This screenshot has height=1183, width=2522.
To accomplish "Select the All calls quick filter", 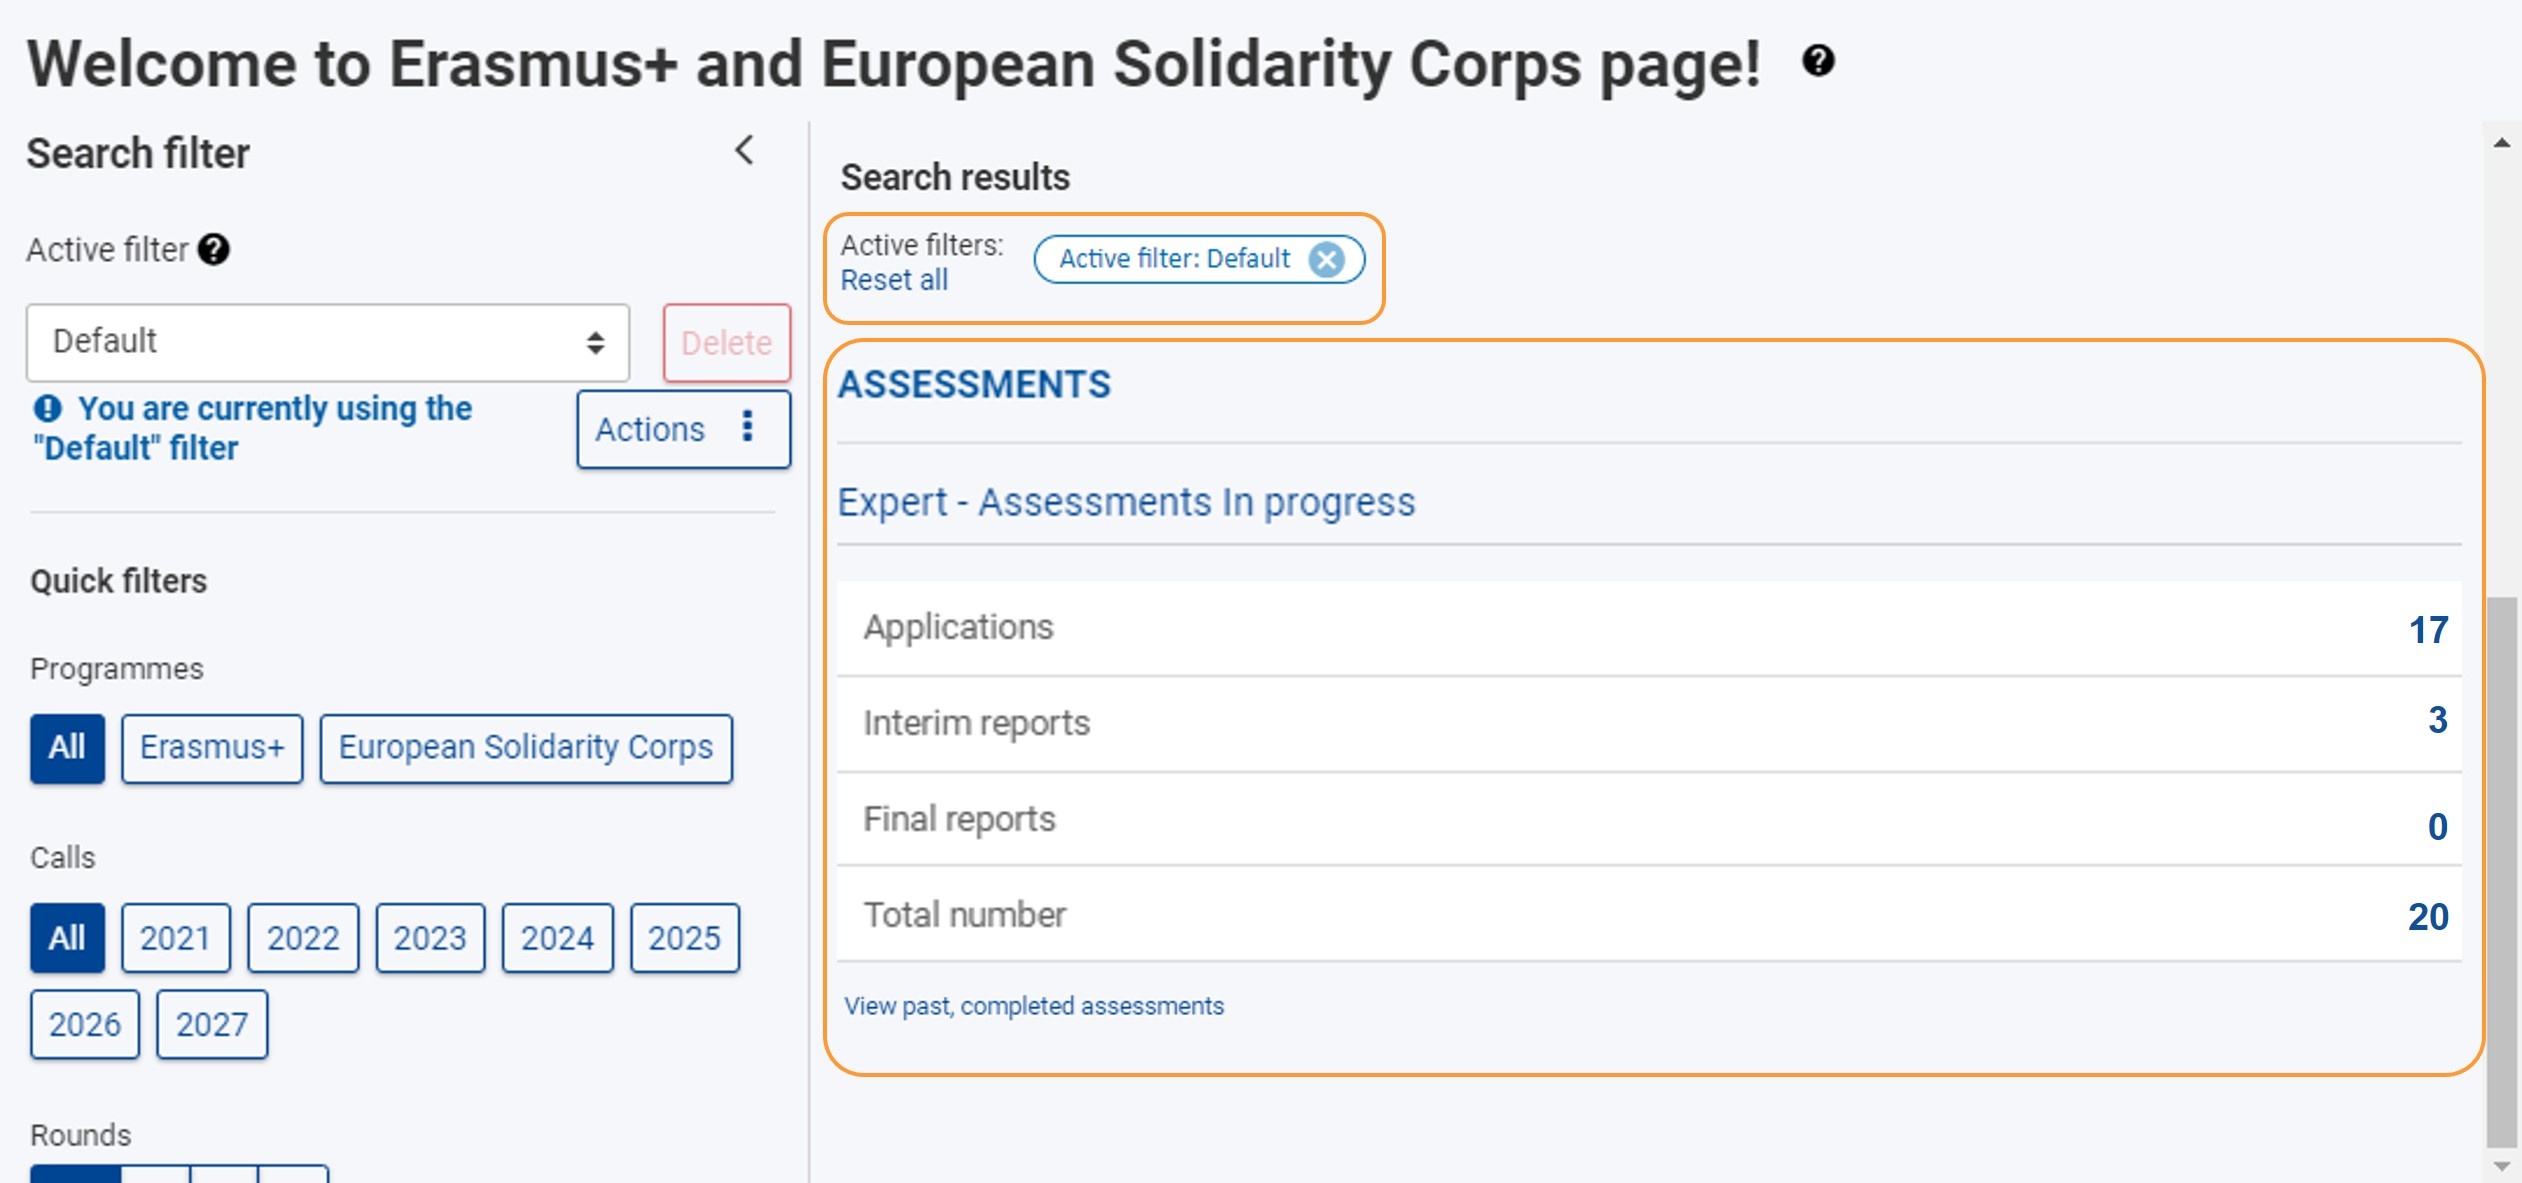I will [x=67, y=938].
